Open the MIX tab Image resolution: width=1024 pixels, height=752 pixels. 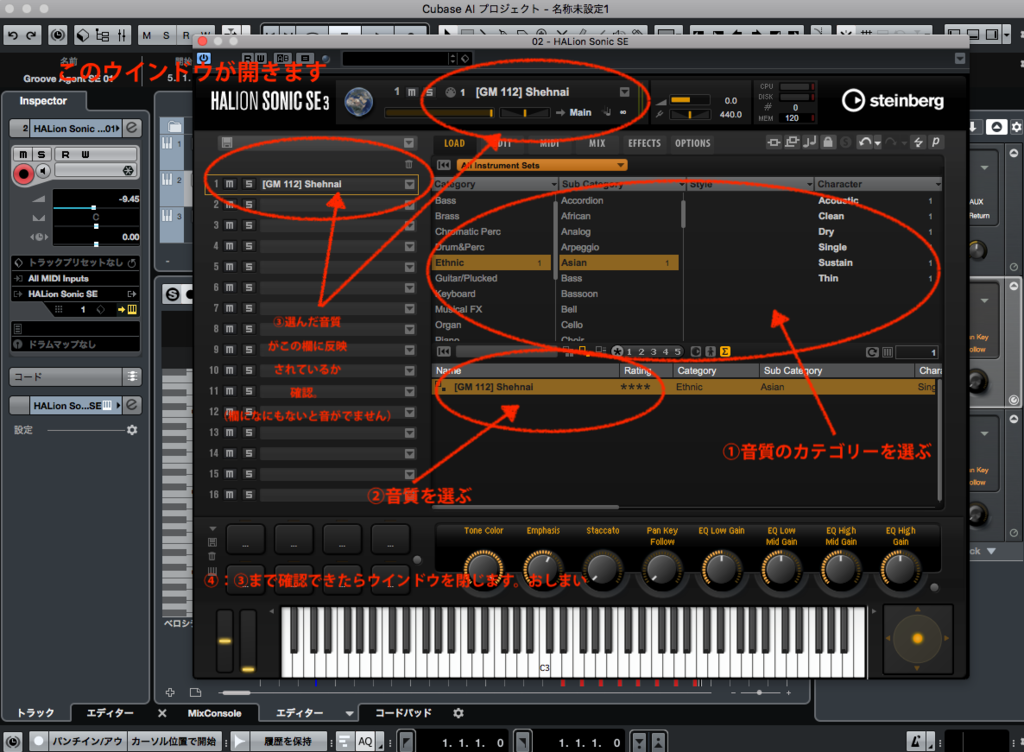click(597, 143)
